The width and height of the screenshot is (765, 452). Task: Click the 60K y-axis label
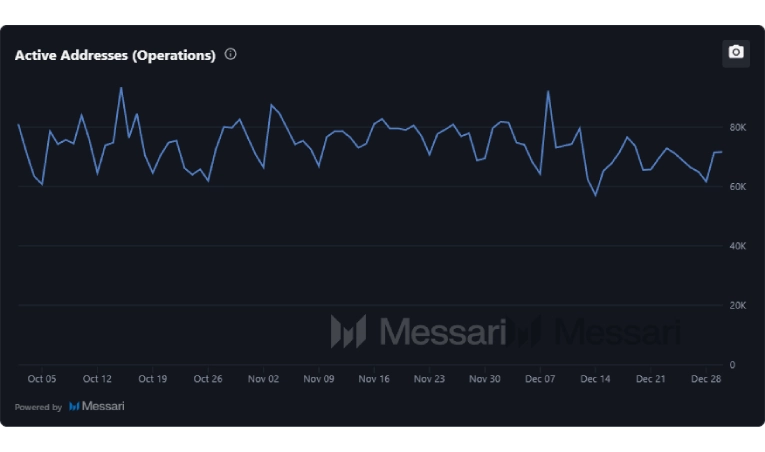[739, 187]
